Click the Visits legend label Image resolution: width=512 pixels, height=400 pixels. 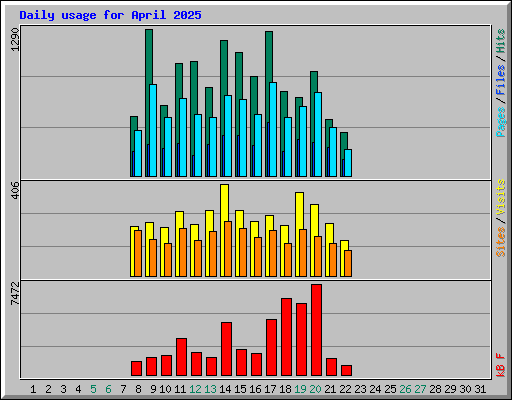[x=501, y=197]
